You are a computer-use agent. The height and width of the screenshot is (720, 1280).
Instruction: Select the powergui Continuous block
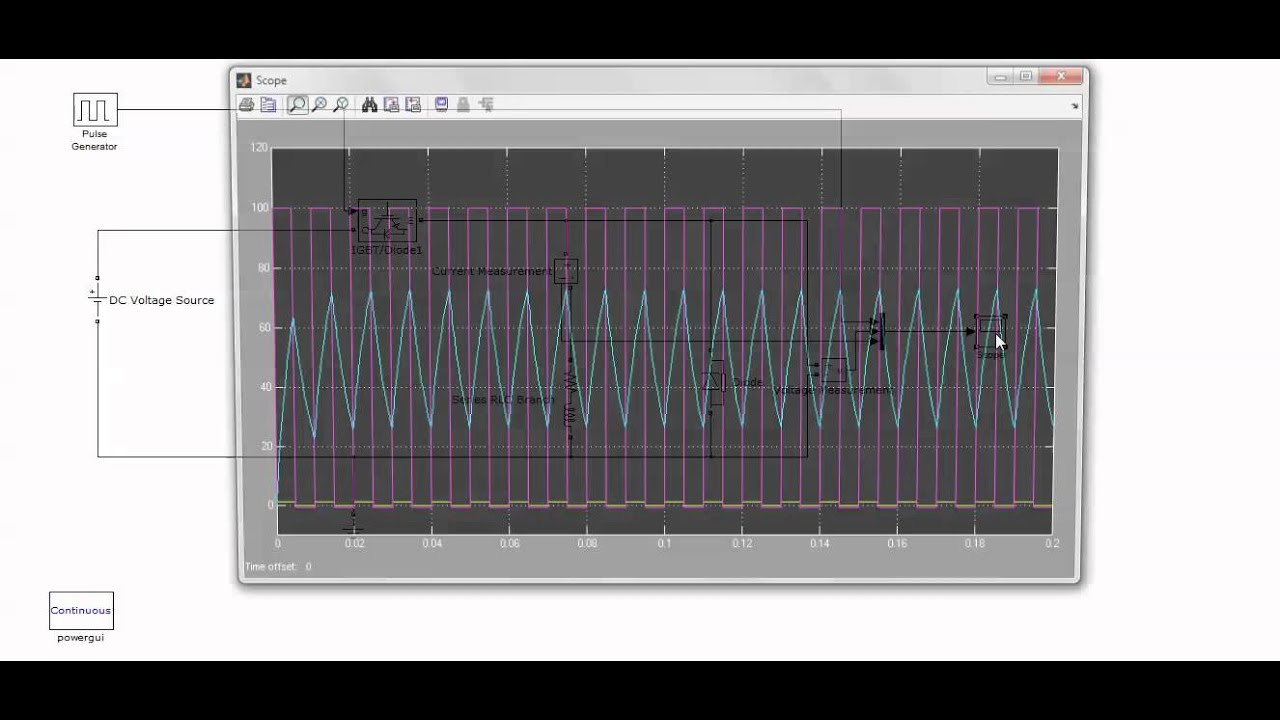tap(81, 610)
